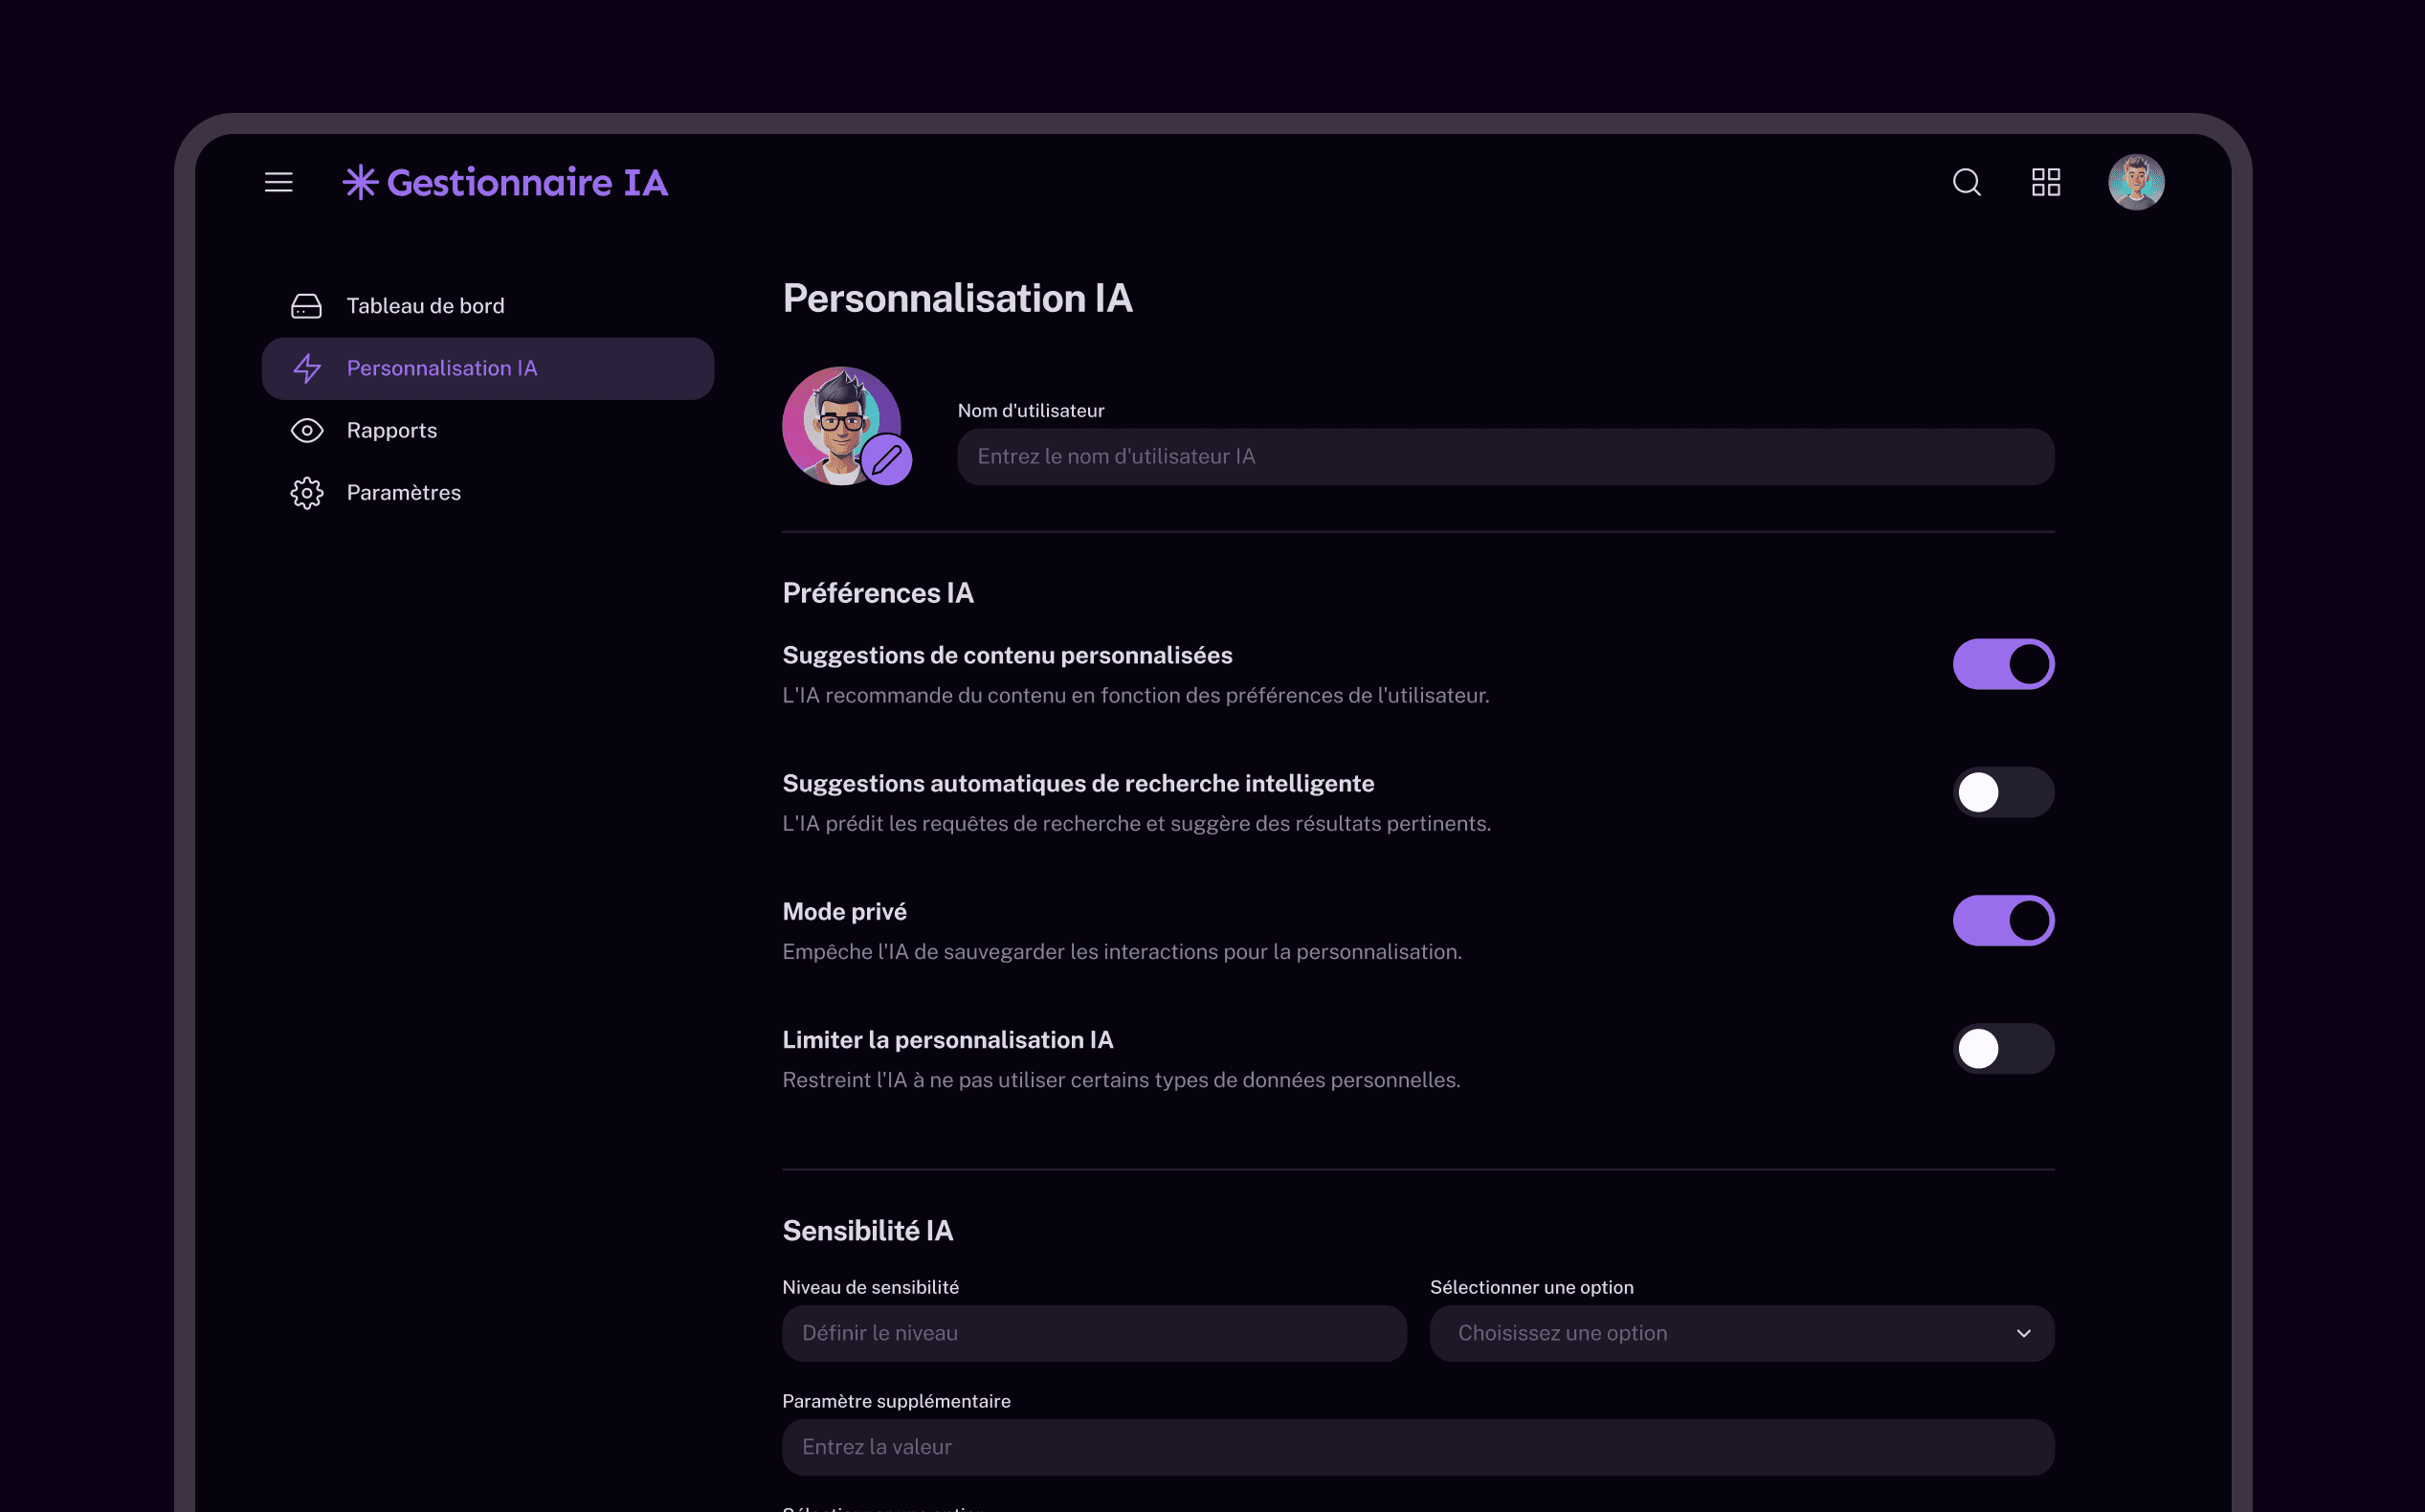Click the Gestionnaire IA asterisk logo
The image size is (2425, 1512).
coord(359,181)
